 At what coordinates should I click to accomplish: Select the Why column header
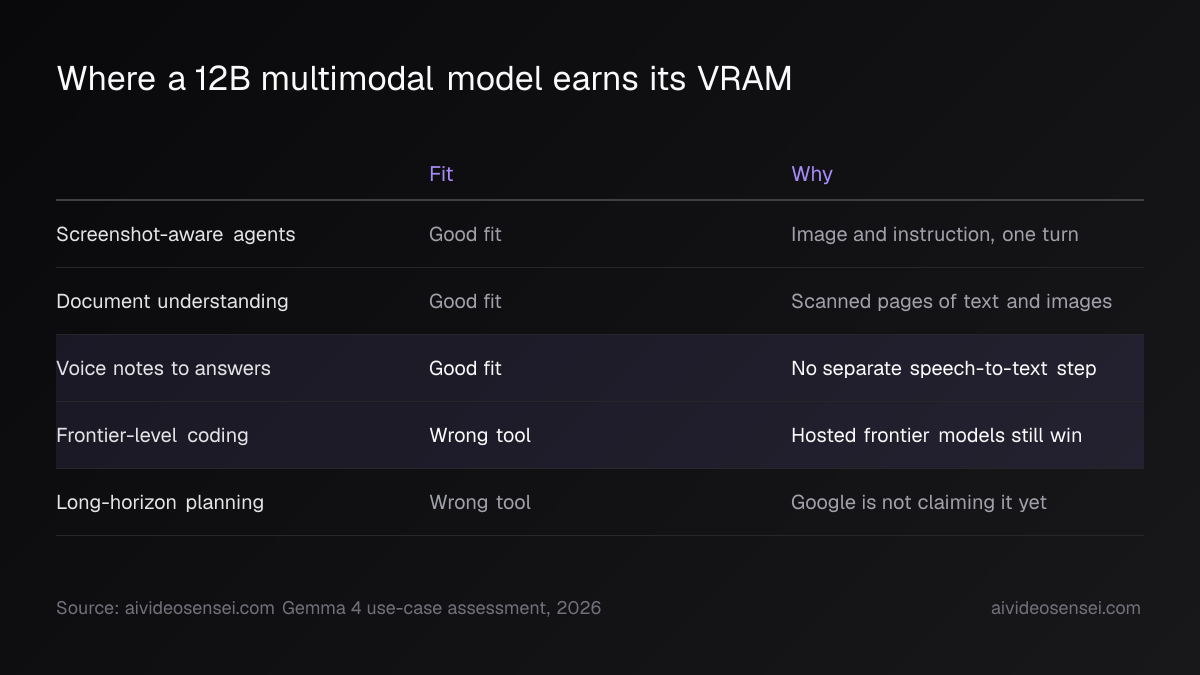click(x=812, y=174)
